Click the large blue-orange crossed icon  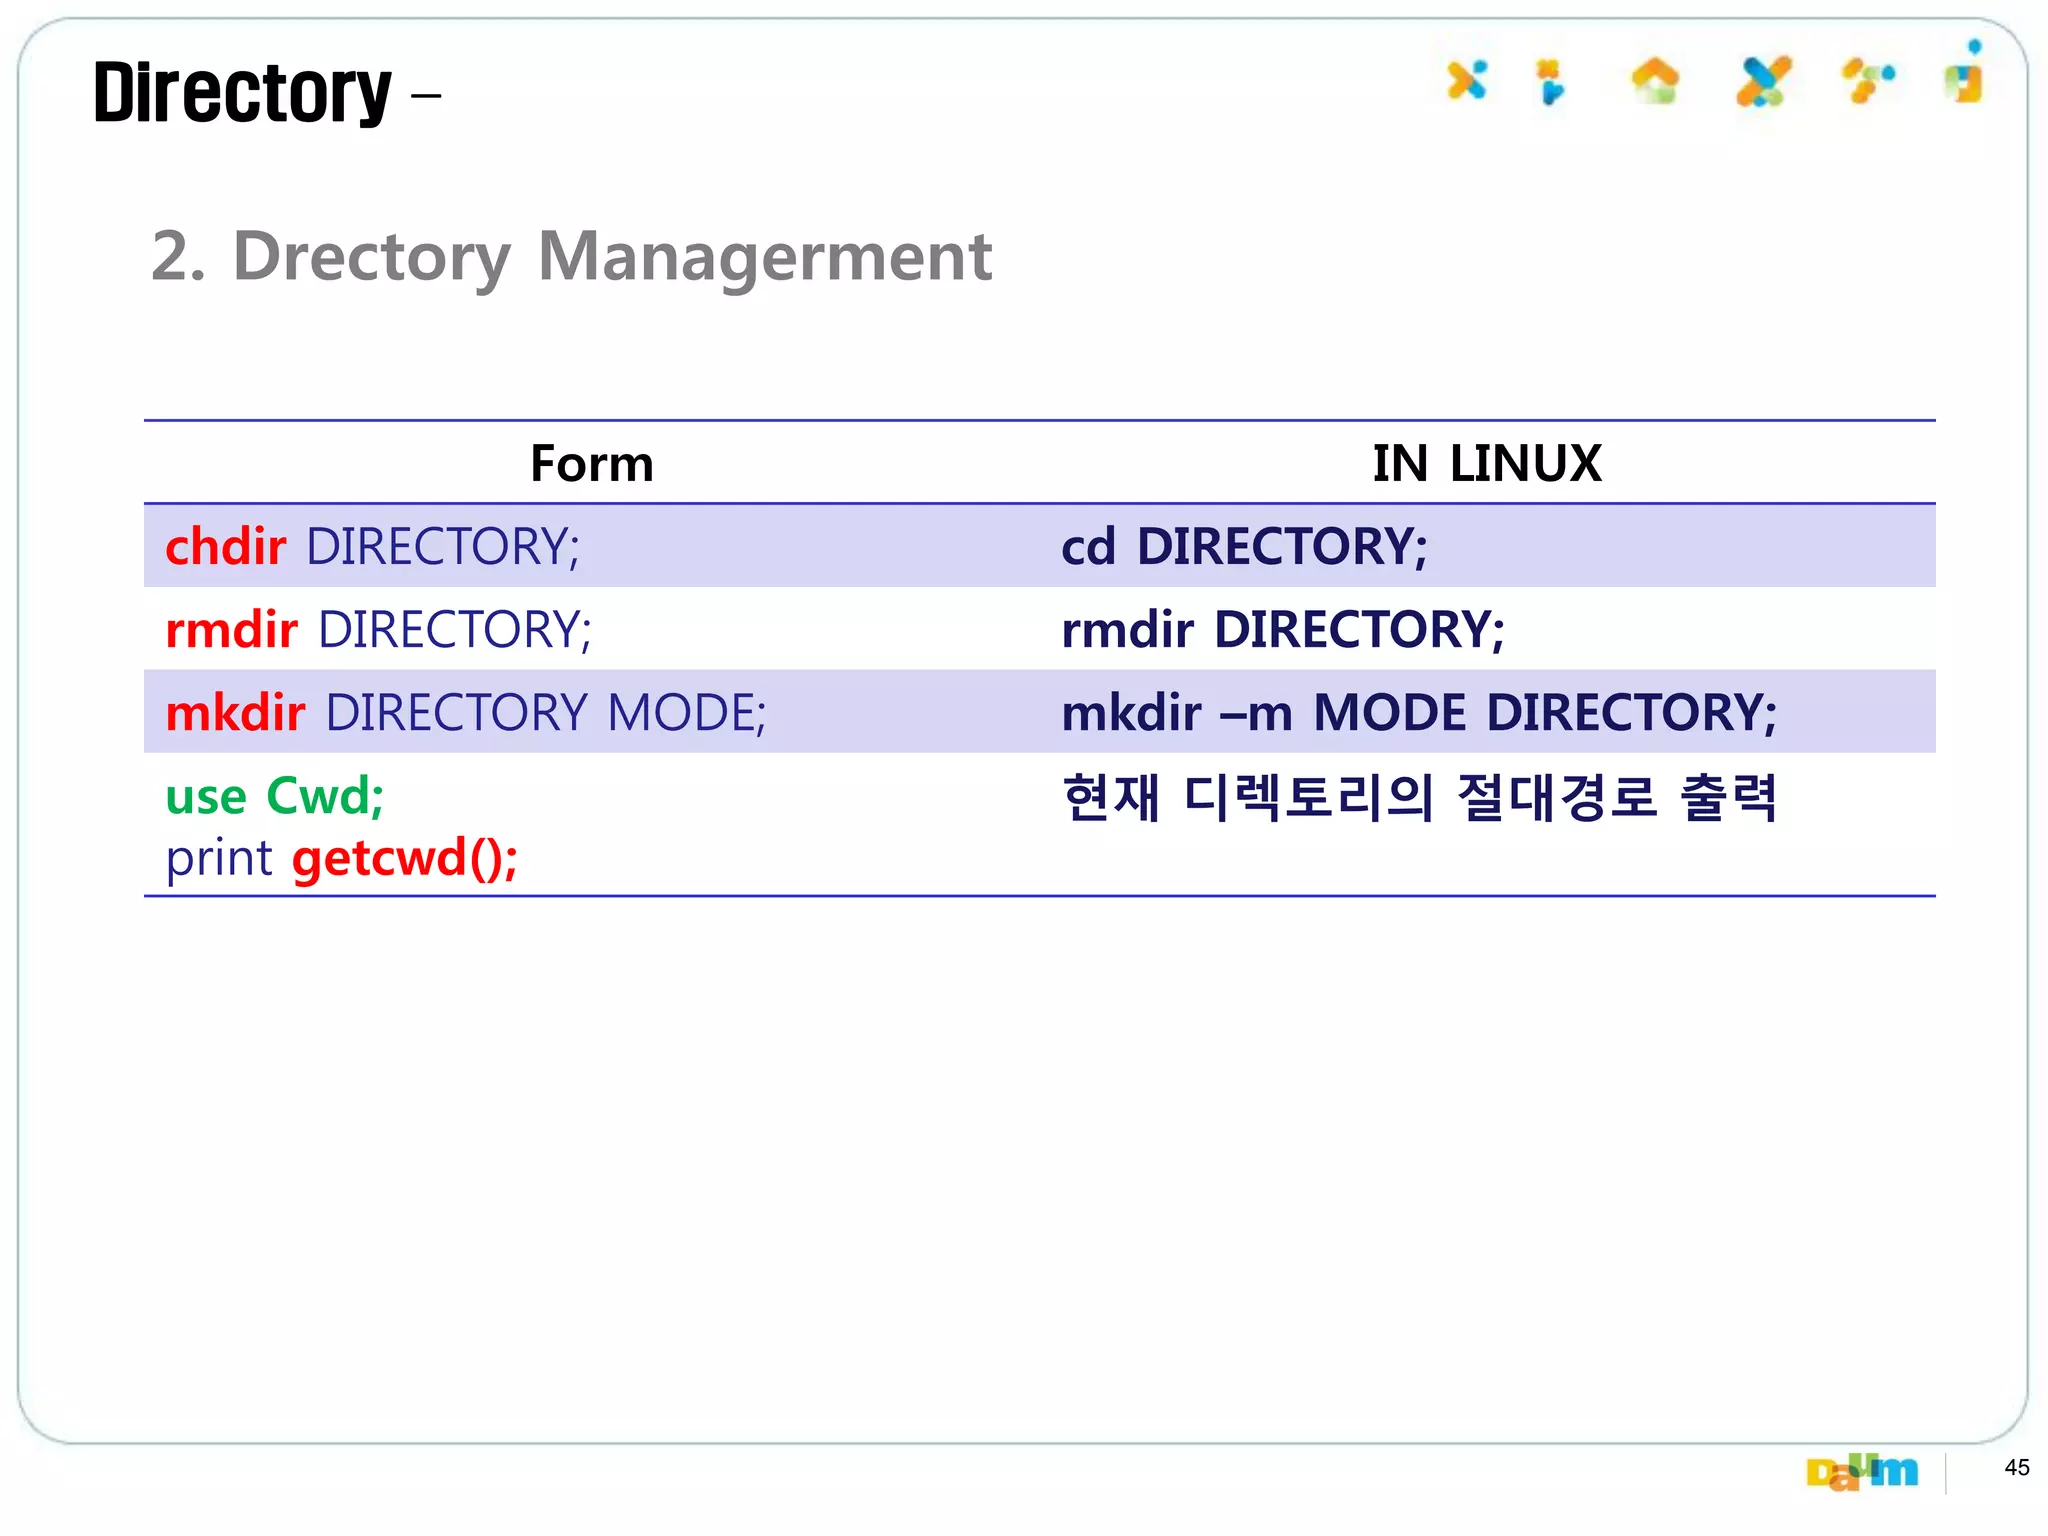coord(1763,81)
